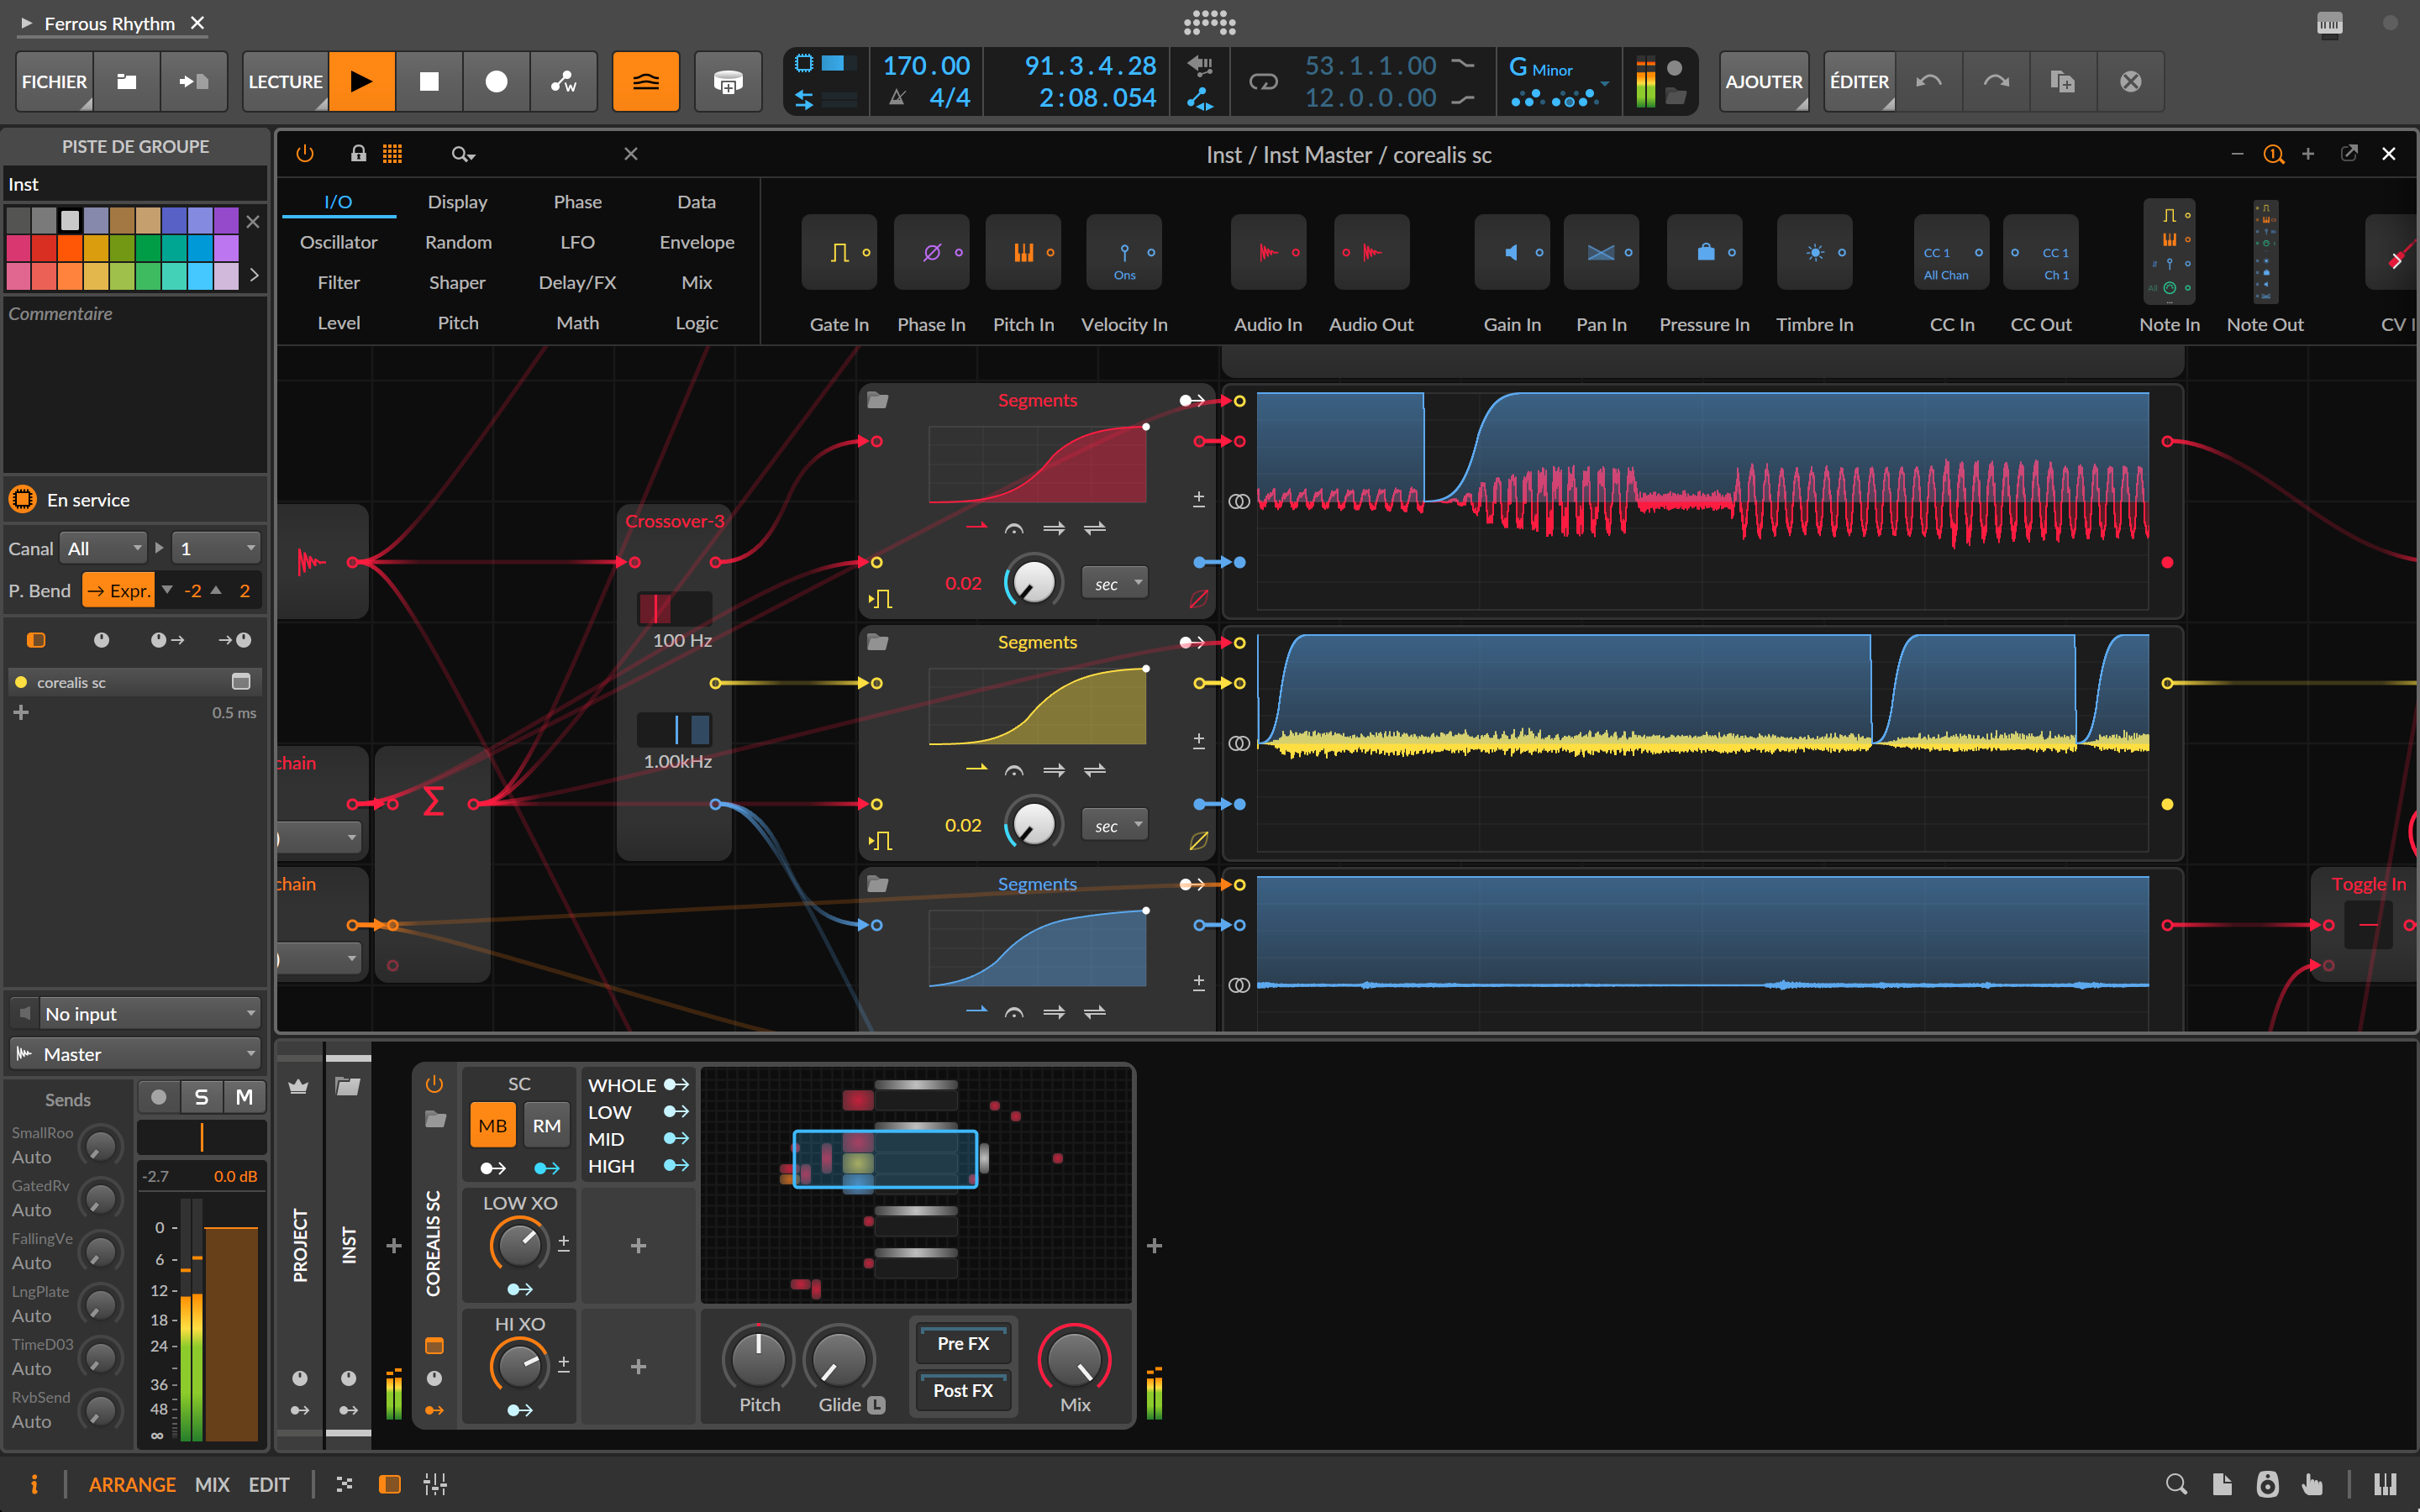The width and height of the screenshot is (2420, 1512).
Task: Enable the Post FX button
Action: pos(961,1390)
